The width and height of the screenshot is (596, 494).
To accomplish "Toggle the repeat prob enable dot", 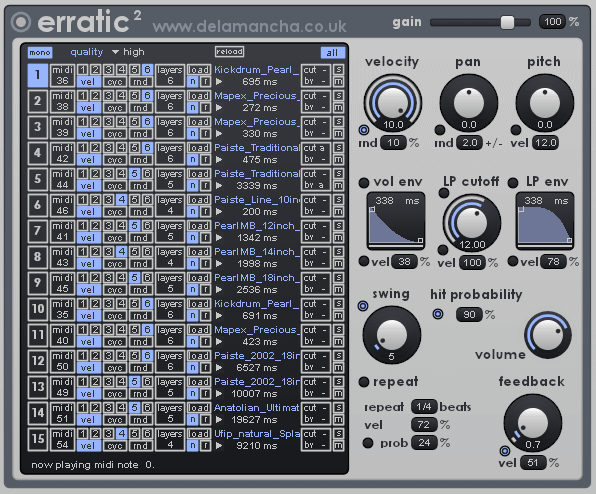I will point(368,443).
